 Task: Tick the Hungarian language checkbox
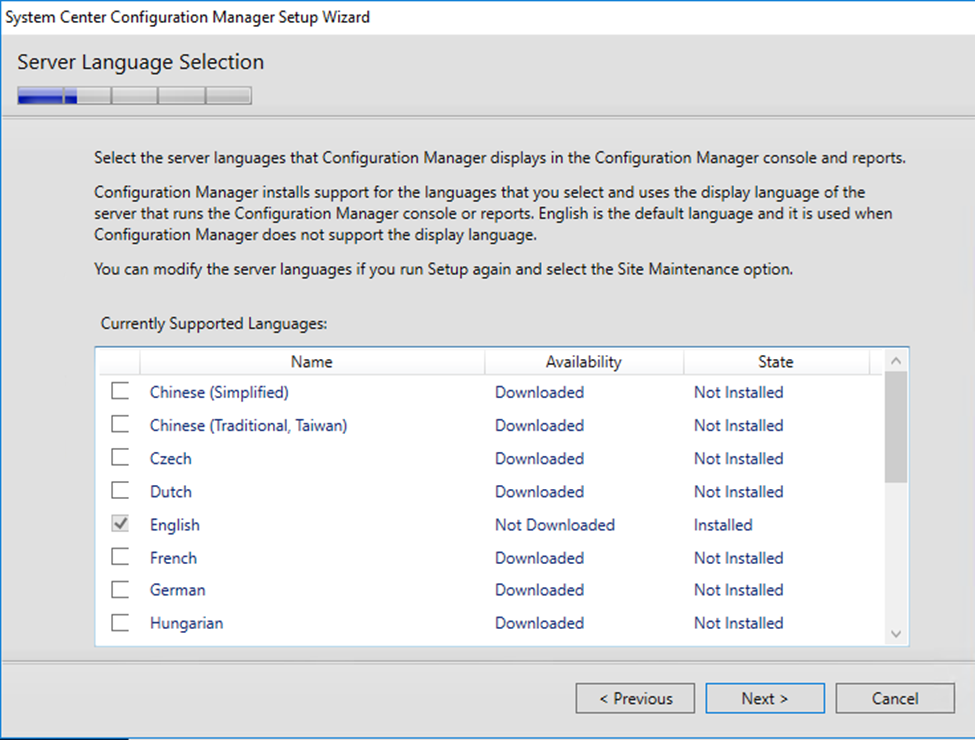[x=120, y=623]
